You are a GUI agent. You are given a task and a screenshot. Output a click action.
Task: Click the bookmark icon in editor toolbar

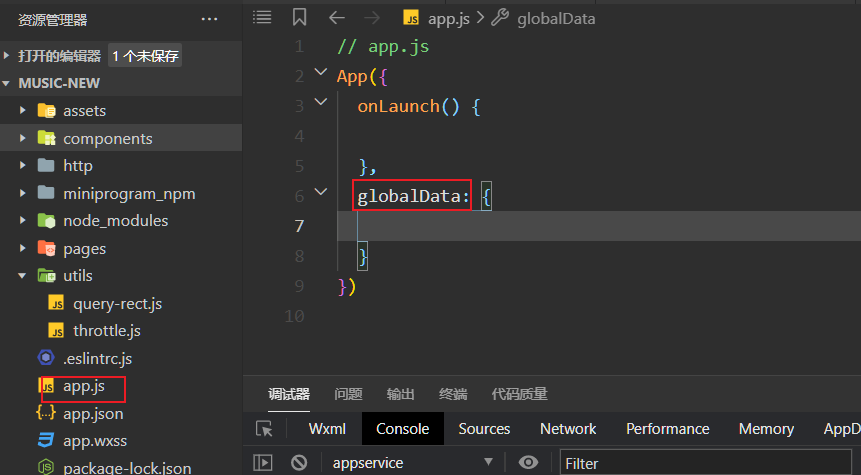[299, 17]
